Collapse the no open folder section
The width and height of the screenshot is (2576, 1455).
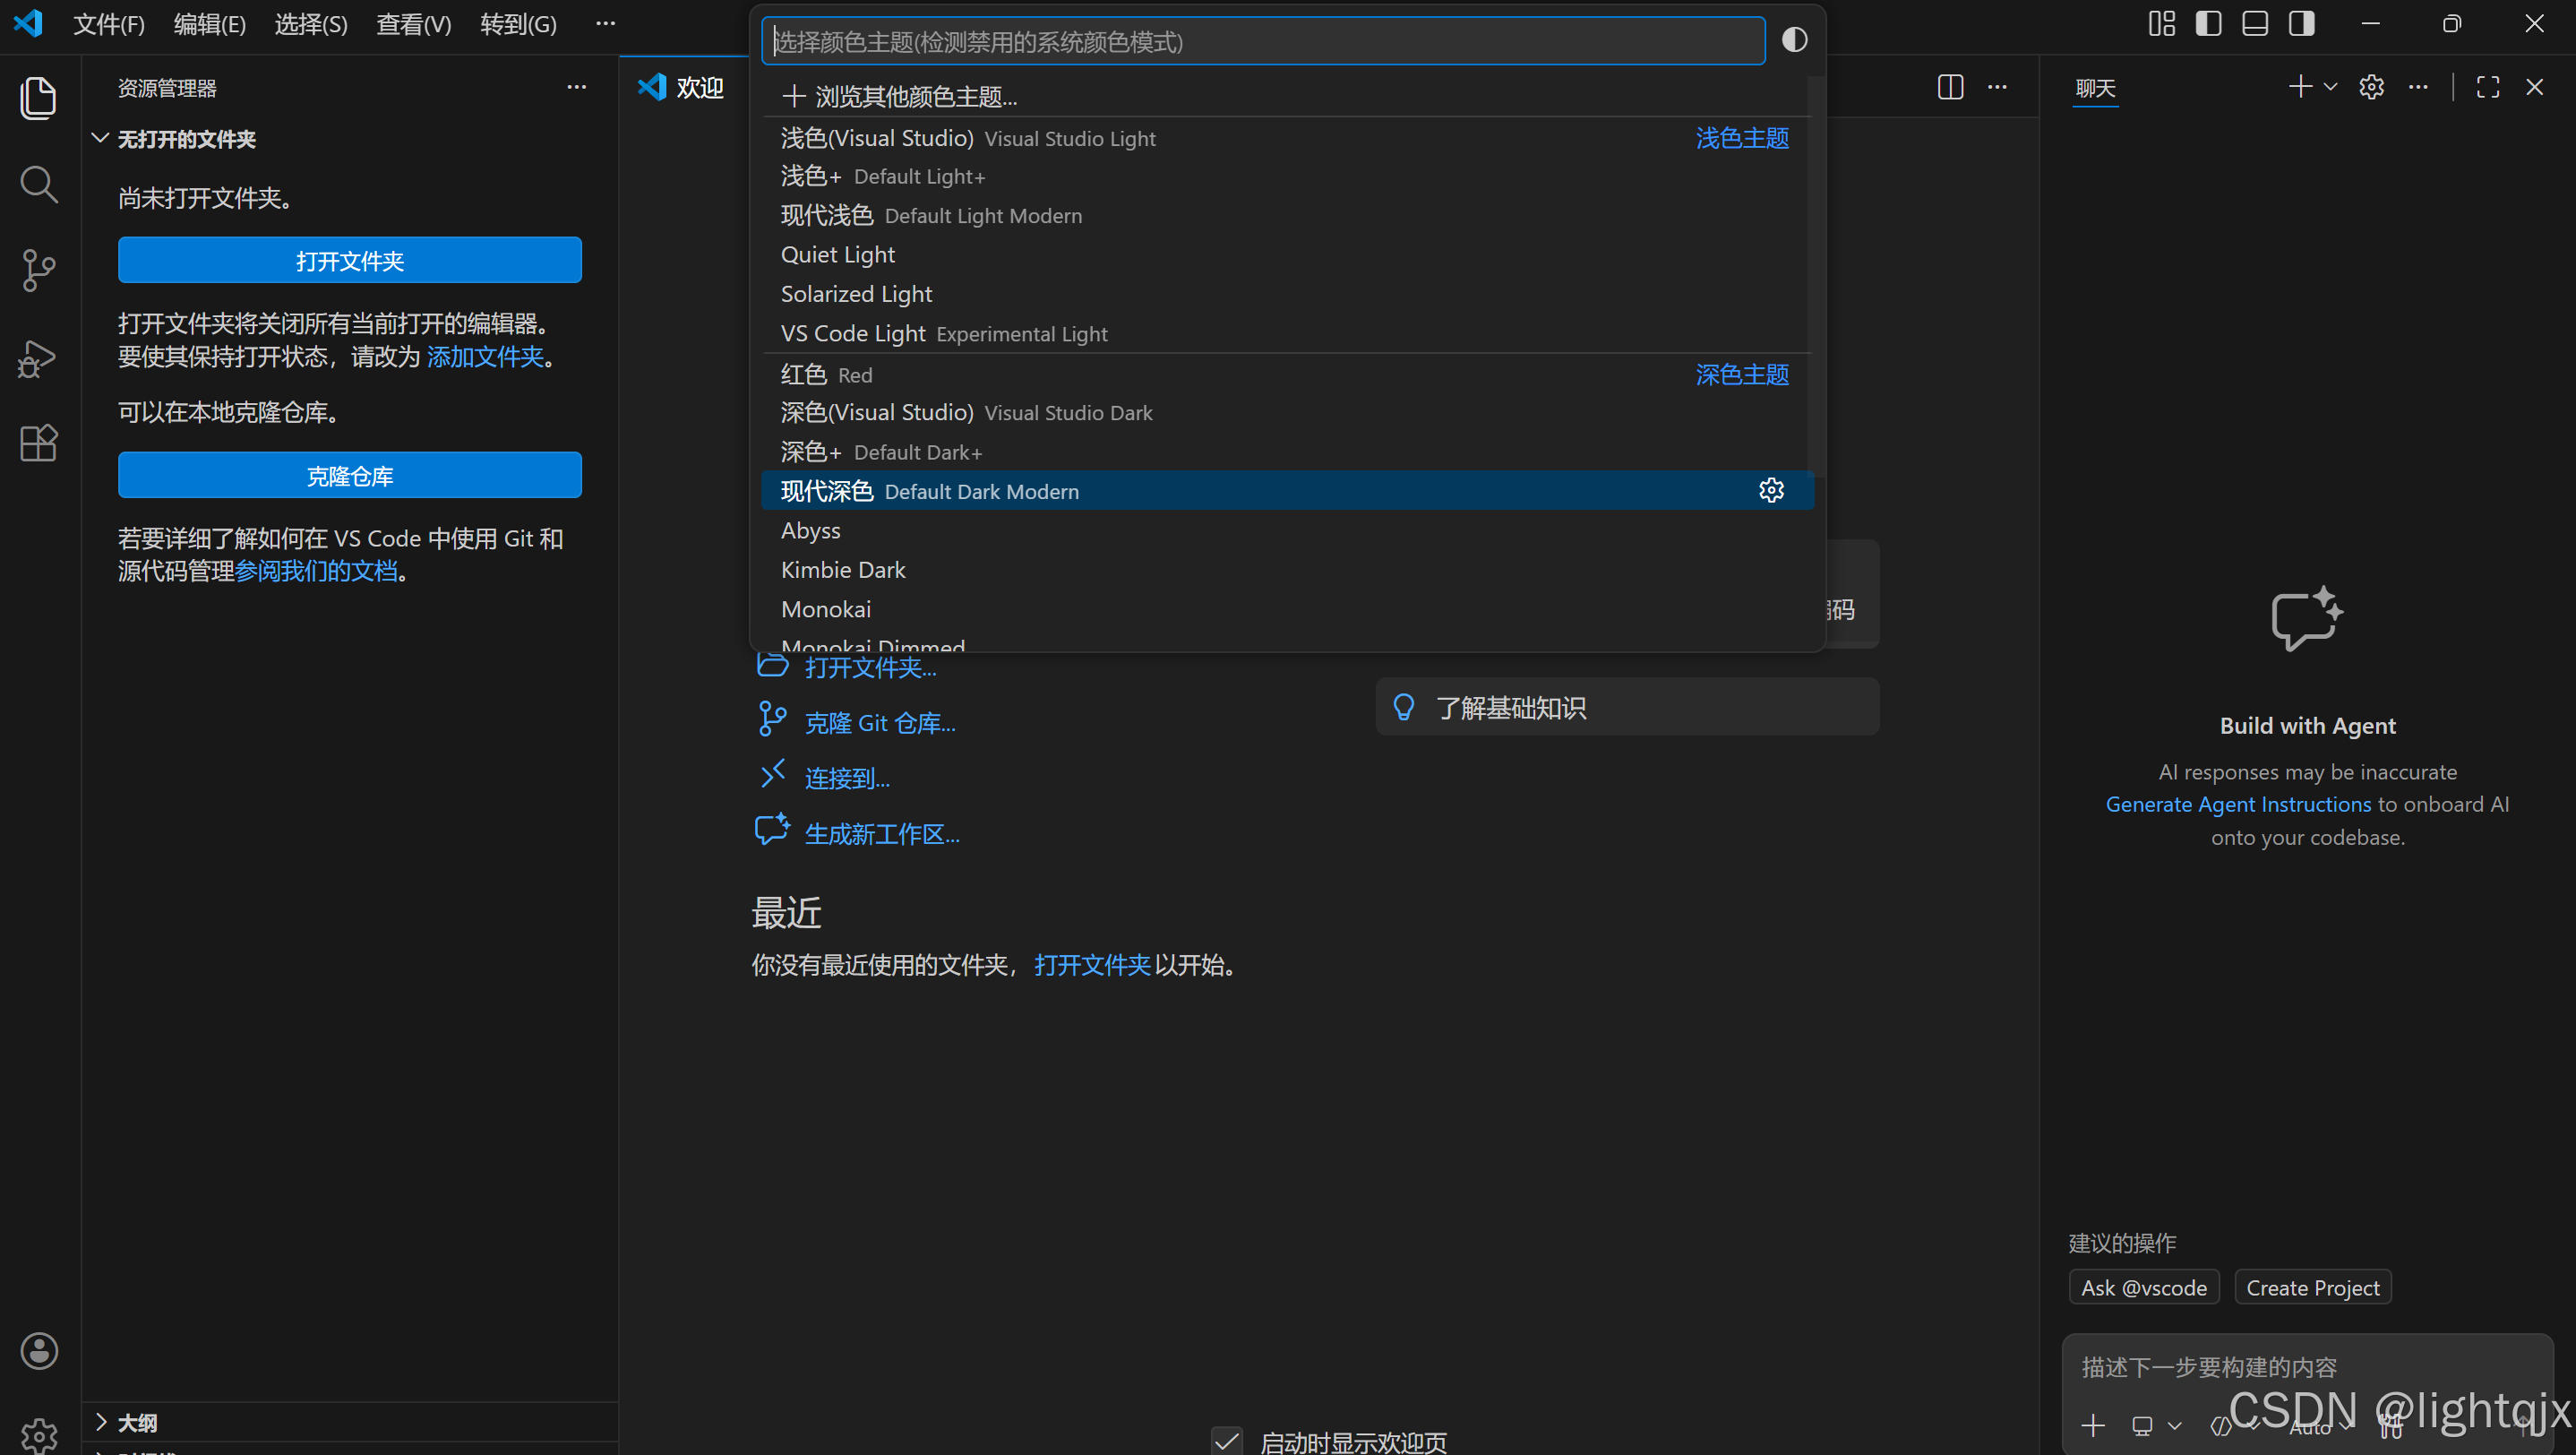100,138
